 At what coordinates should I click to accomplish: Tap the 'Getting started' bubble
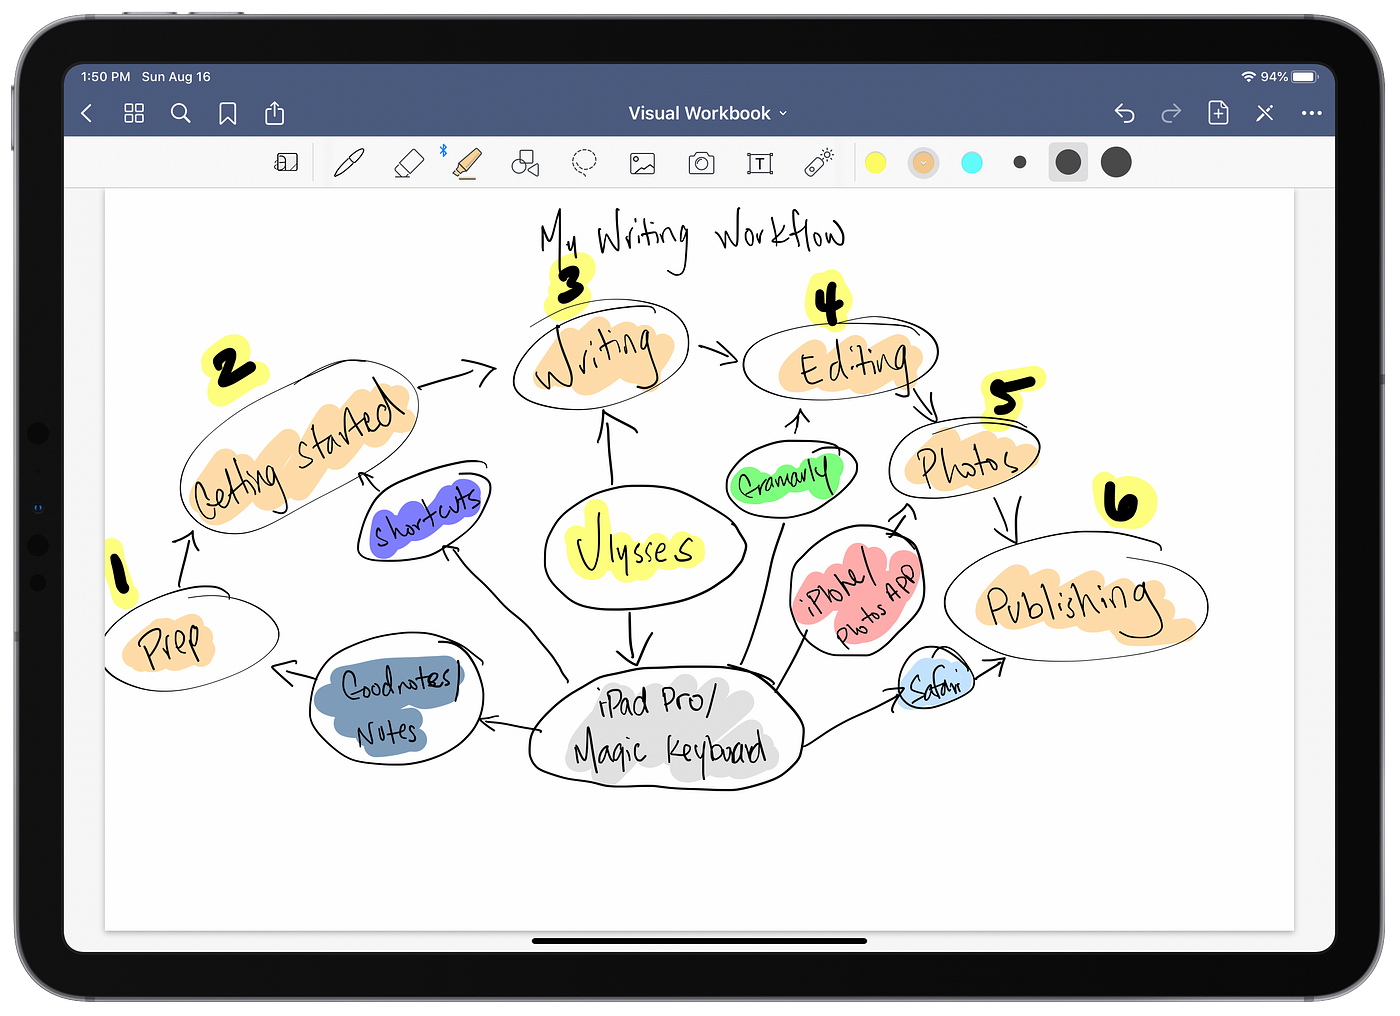[x=299, y=447]
